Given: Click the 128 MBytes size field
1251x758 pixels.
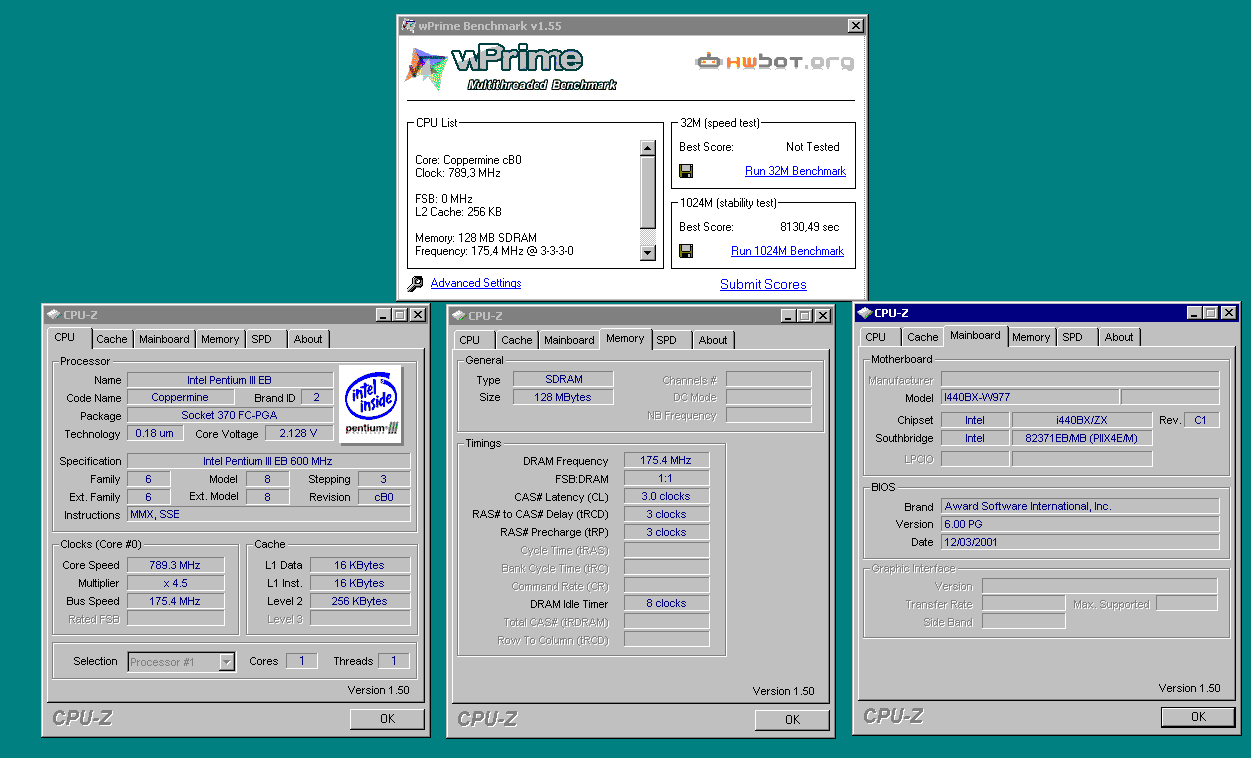Looking at the screenshot, I should pos(563,398).
